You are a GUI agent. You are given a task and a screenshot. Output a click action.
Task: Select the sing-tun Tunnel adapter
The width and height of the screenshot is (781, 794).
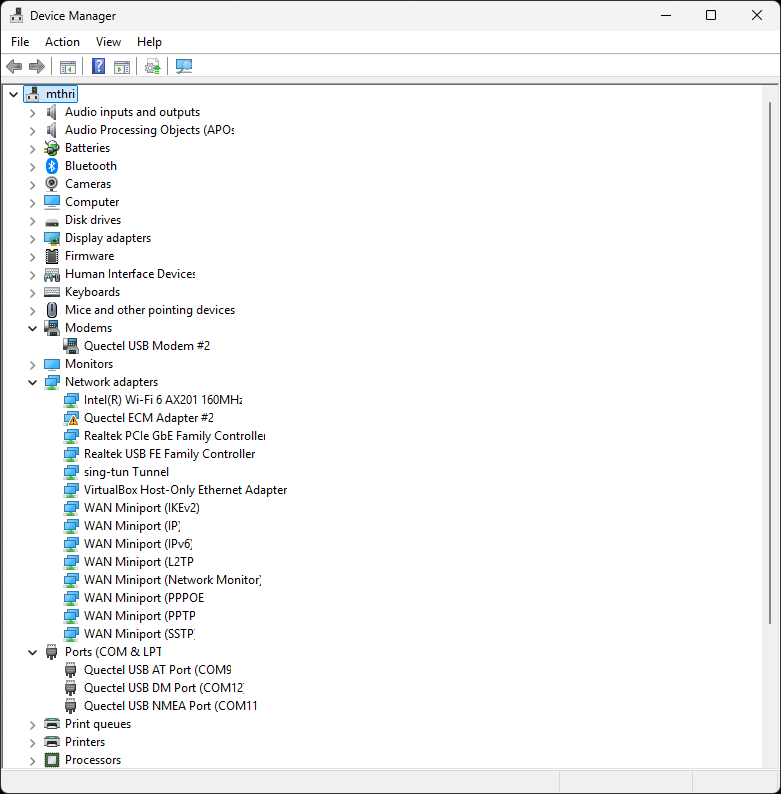(126, 472)
